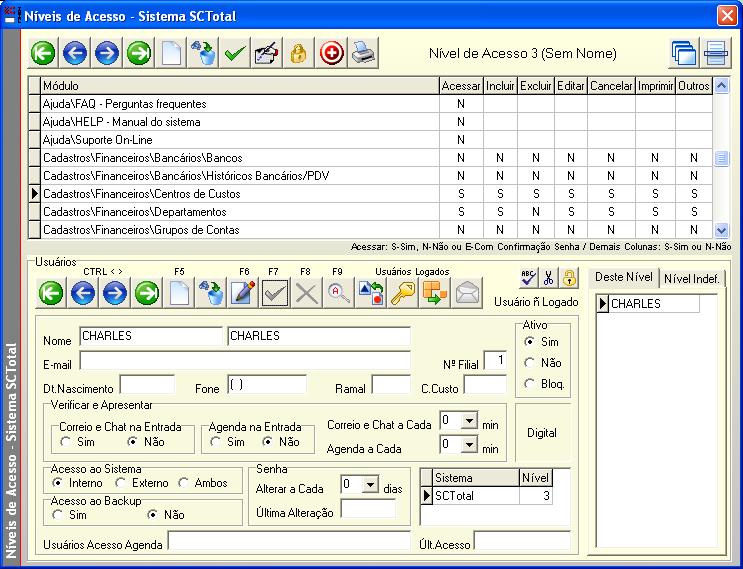Click the envelope mail icon

tap(466, 292)
